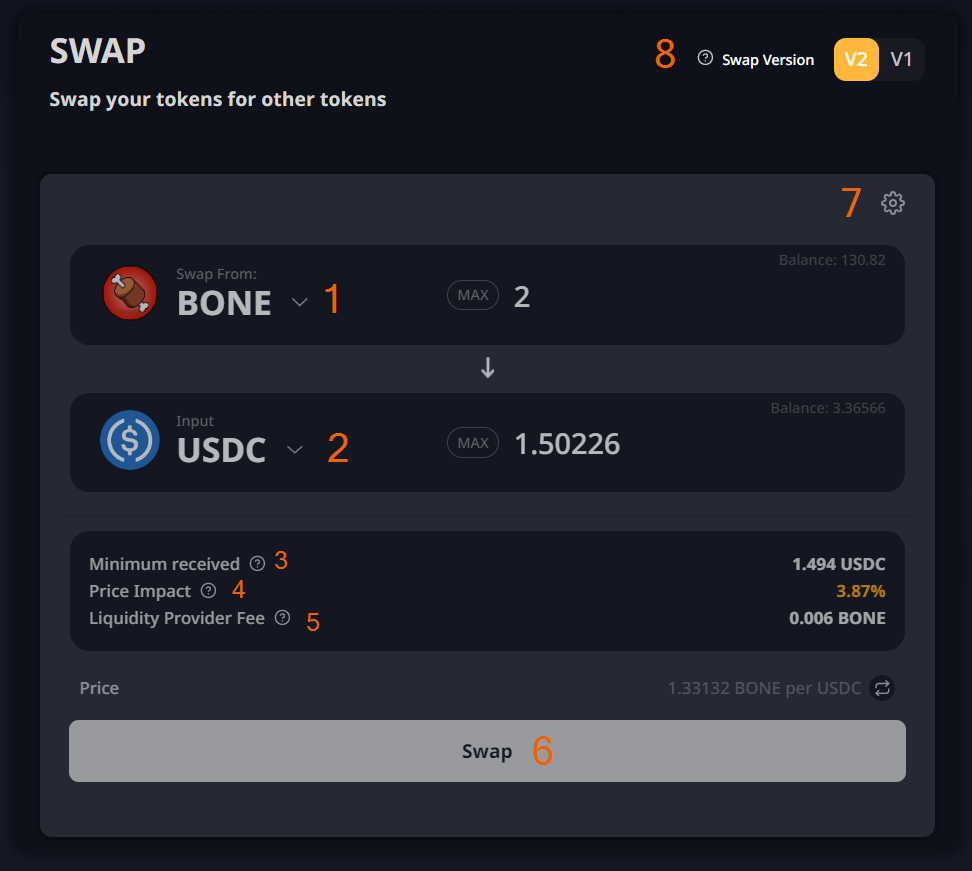
Task: Switch to V1 swap version
Action: tap(901, 59)
